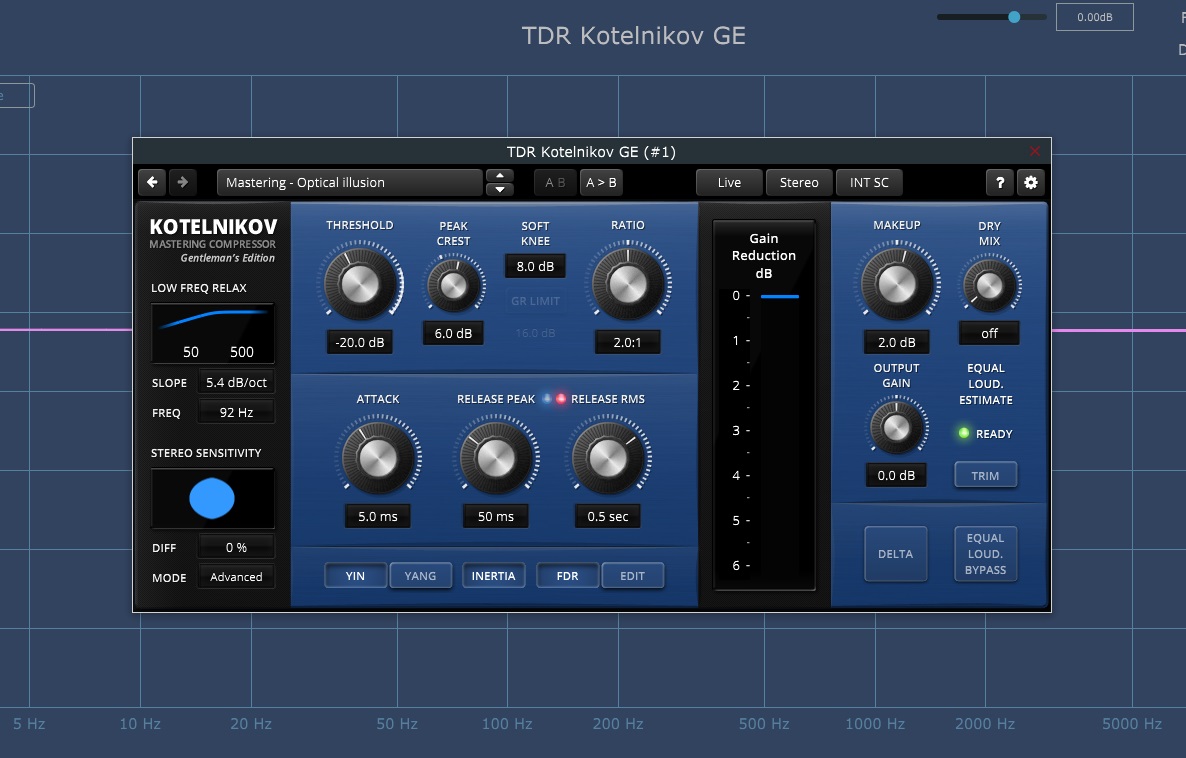
Task: Enable YIN mode
Action: 355,576
